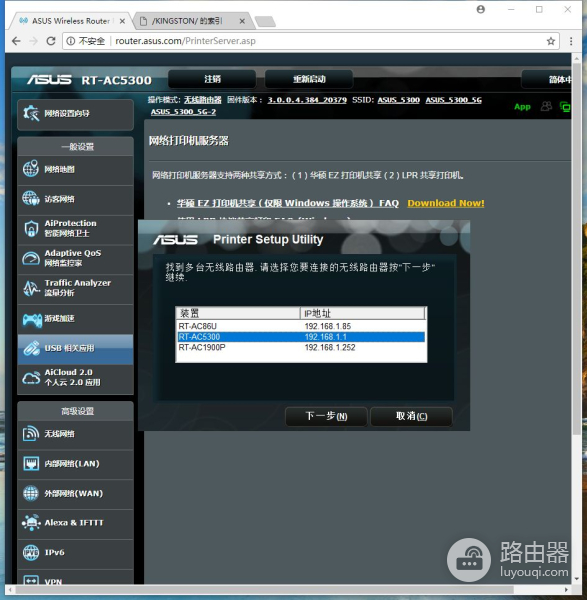Open Alexa & IFTTT icon
The height and width of the screenshot is (600, 587).
point(31,523)
